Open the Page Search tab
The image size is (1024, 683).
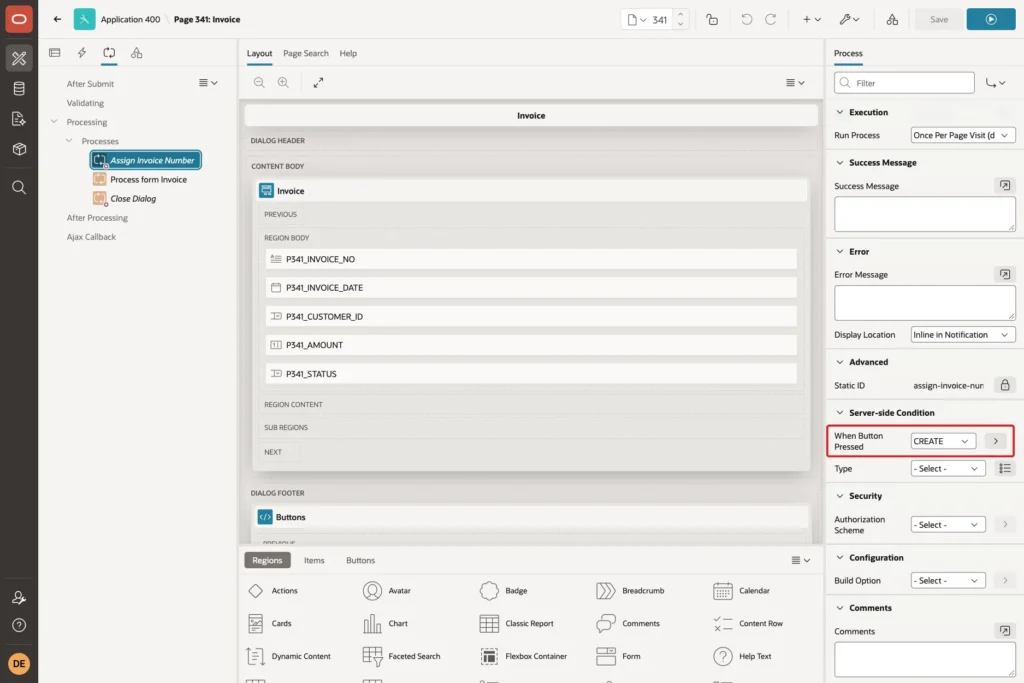(x=306, y=54)
